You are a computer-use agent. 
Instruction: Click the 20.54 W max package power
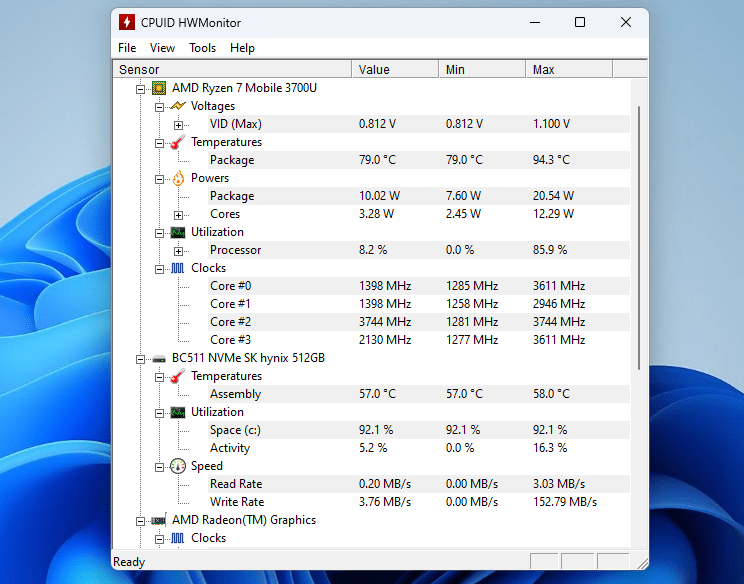[553, 196]
